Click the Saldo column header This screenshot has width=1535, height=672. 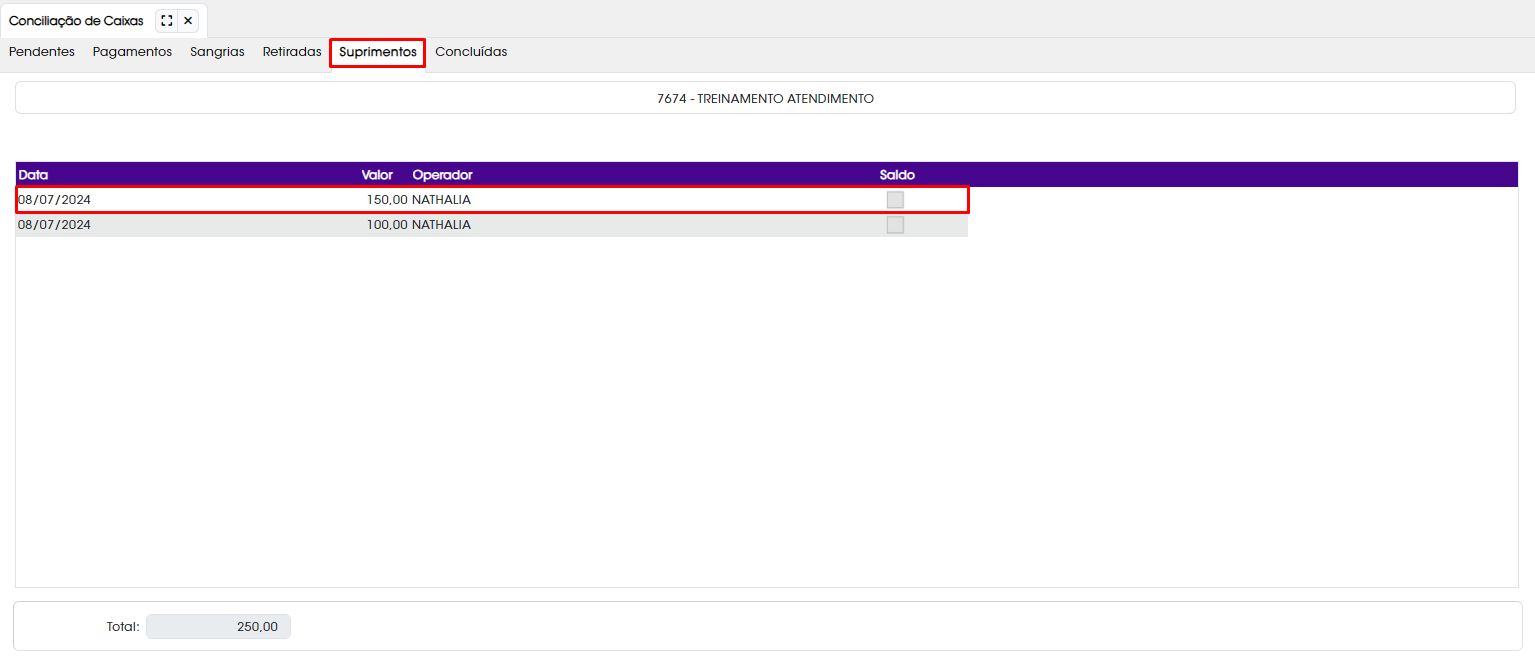coord(897,175)
